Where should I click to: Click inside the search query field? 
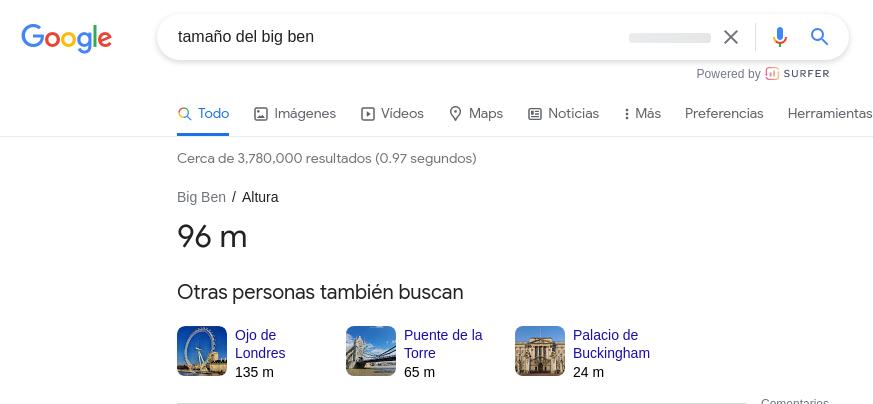point(400,37)
